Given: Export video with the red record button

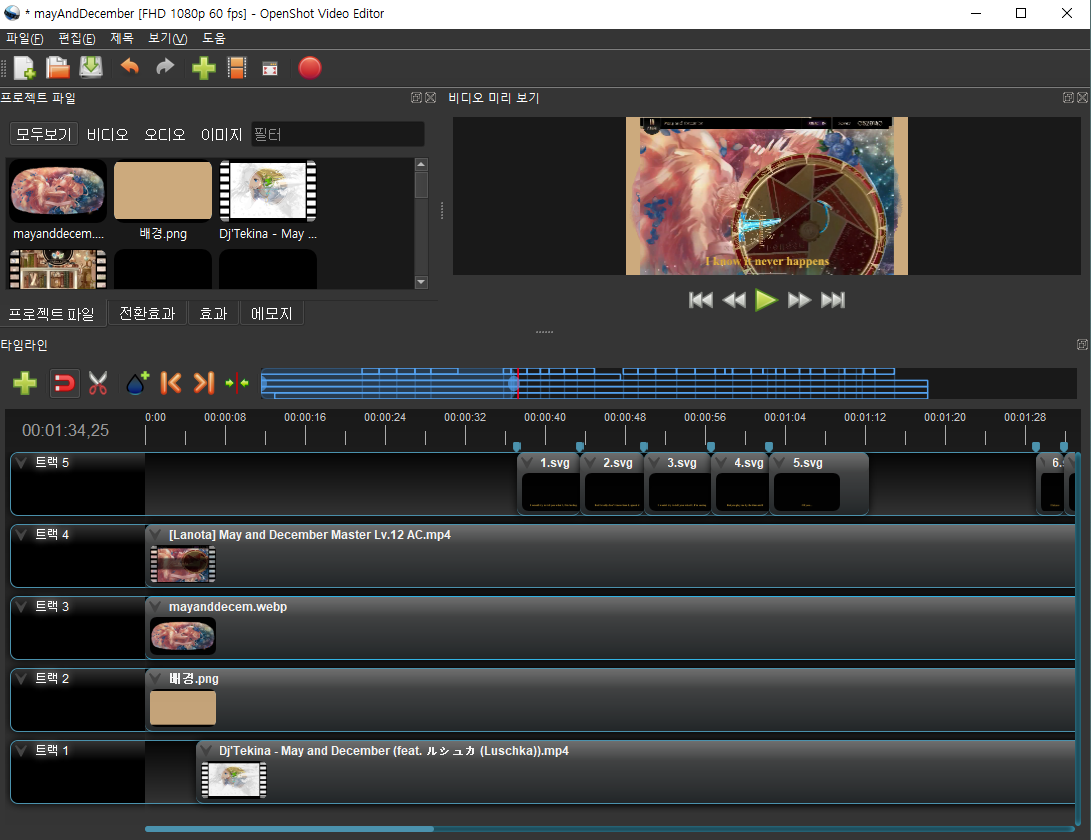Looking at the screenshot, I should (x=310, y=68).
